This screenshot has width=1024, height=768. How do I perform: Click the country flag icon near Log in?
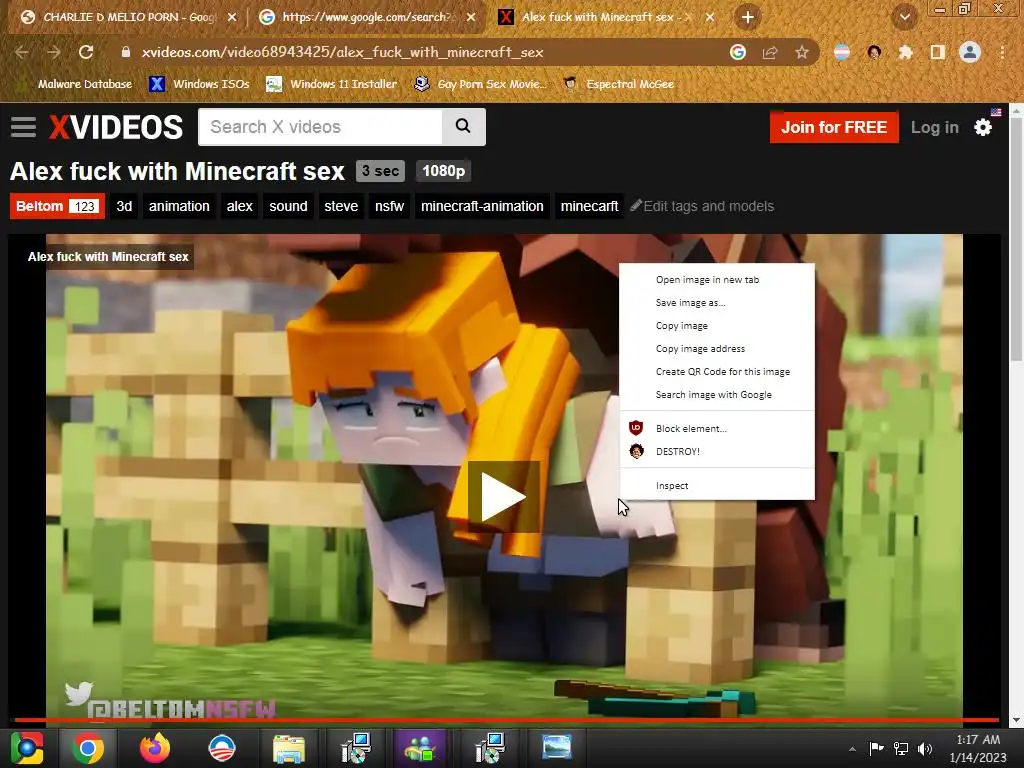(996, 112)
